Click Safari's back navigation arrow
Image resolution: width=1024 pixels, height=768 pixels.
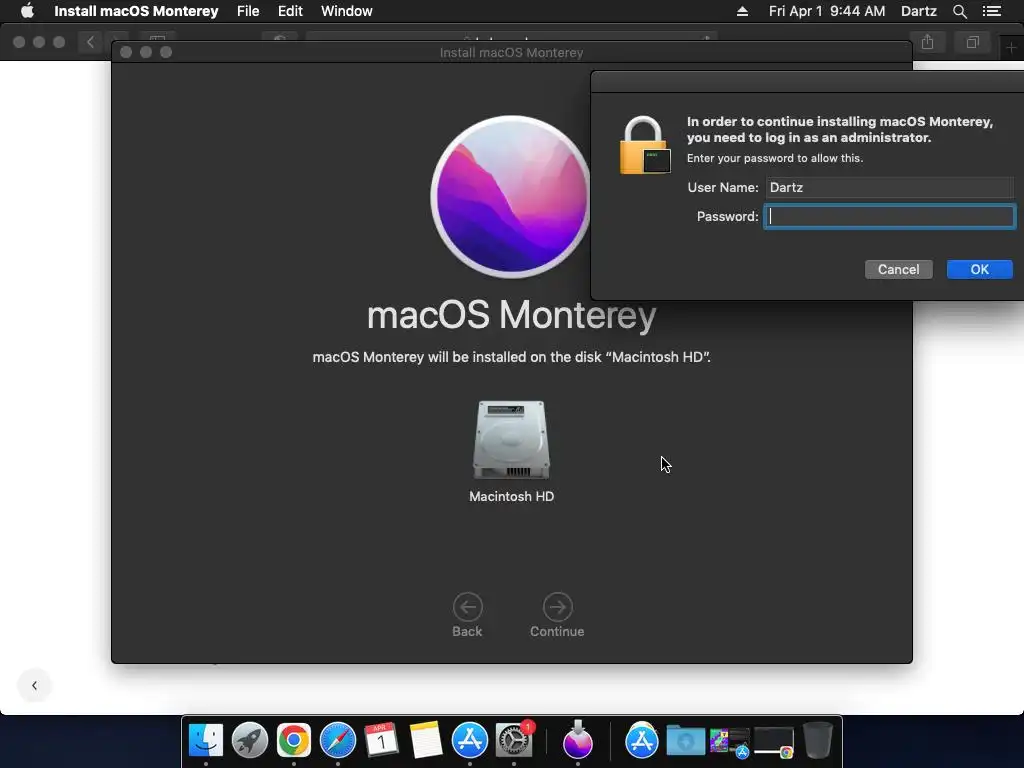(90, 42)
